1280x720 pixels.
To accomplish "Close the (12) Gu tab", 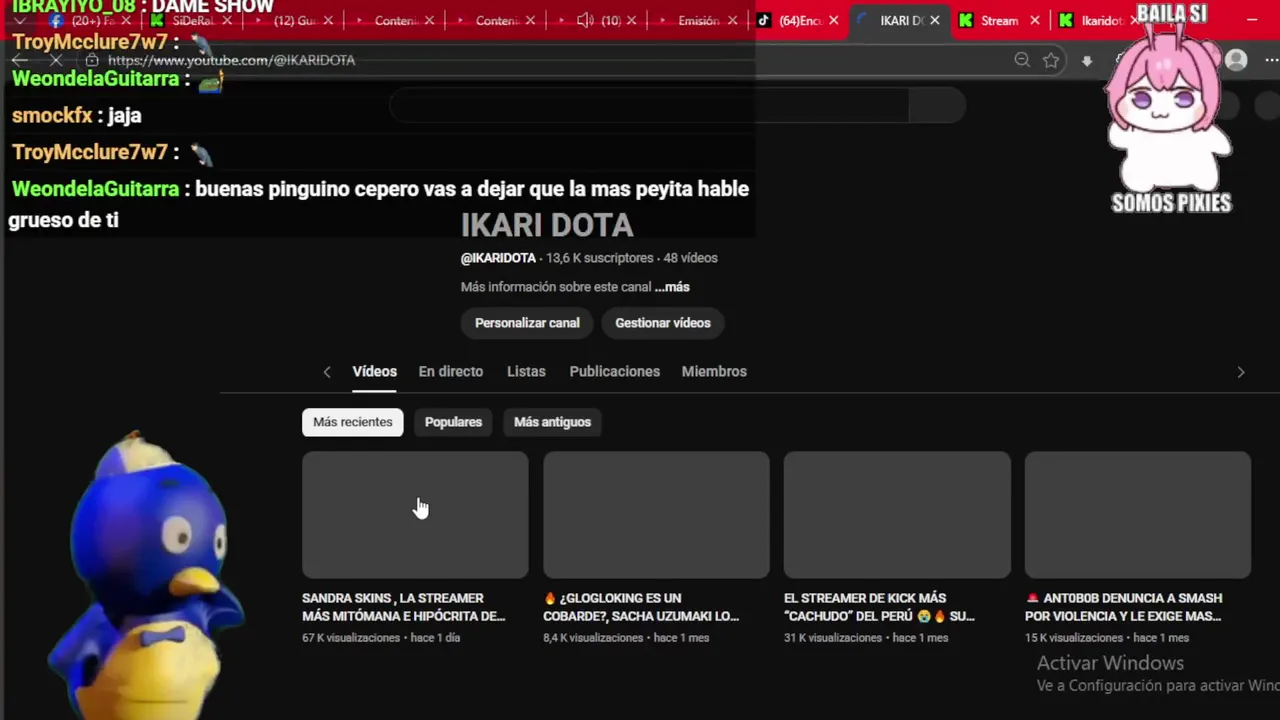I will click(328, 20).
